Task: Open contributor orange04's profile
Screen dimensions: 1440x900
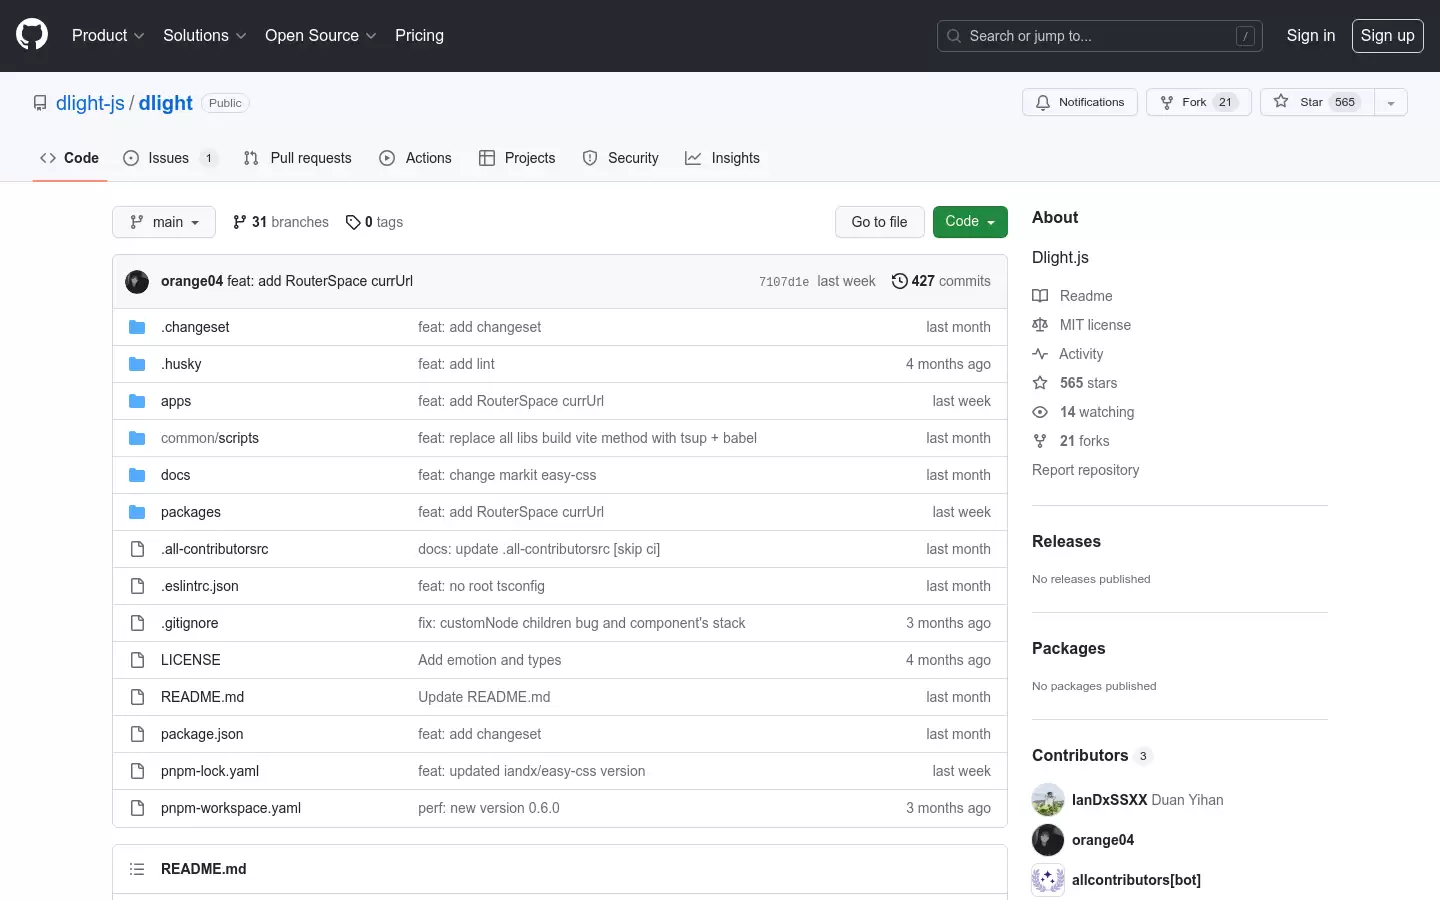Action: [1102, 840]
